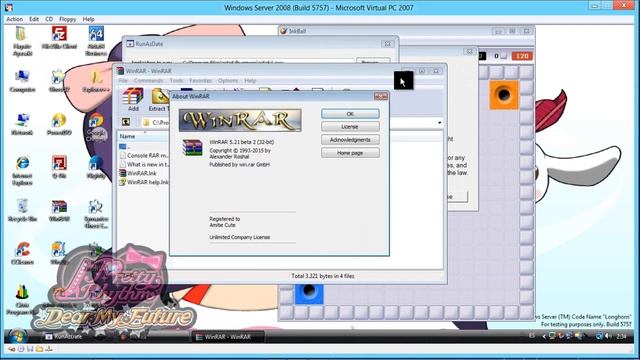Viewport: 640px width, 360px height.
Task: Open the Virtual PC Edit menu
Action: coord(34,19)
